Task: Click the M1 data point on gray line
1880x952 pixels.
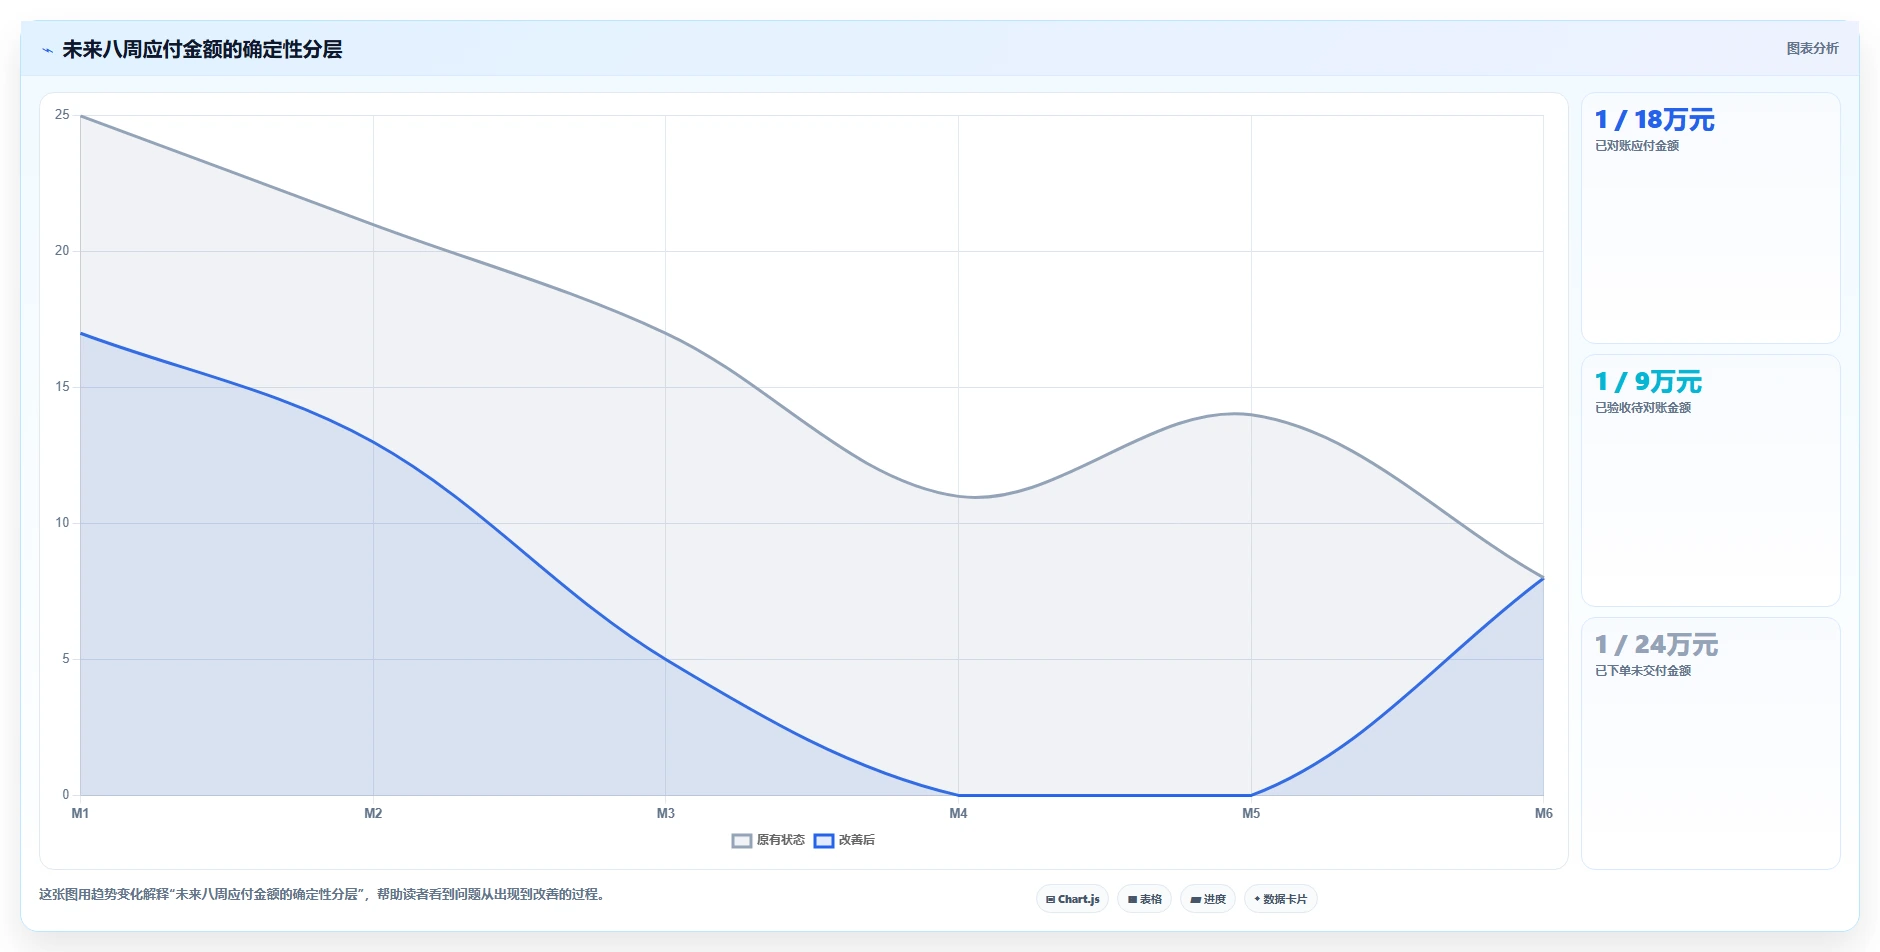Action: (81, 116)
